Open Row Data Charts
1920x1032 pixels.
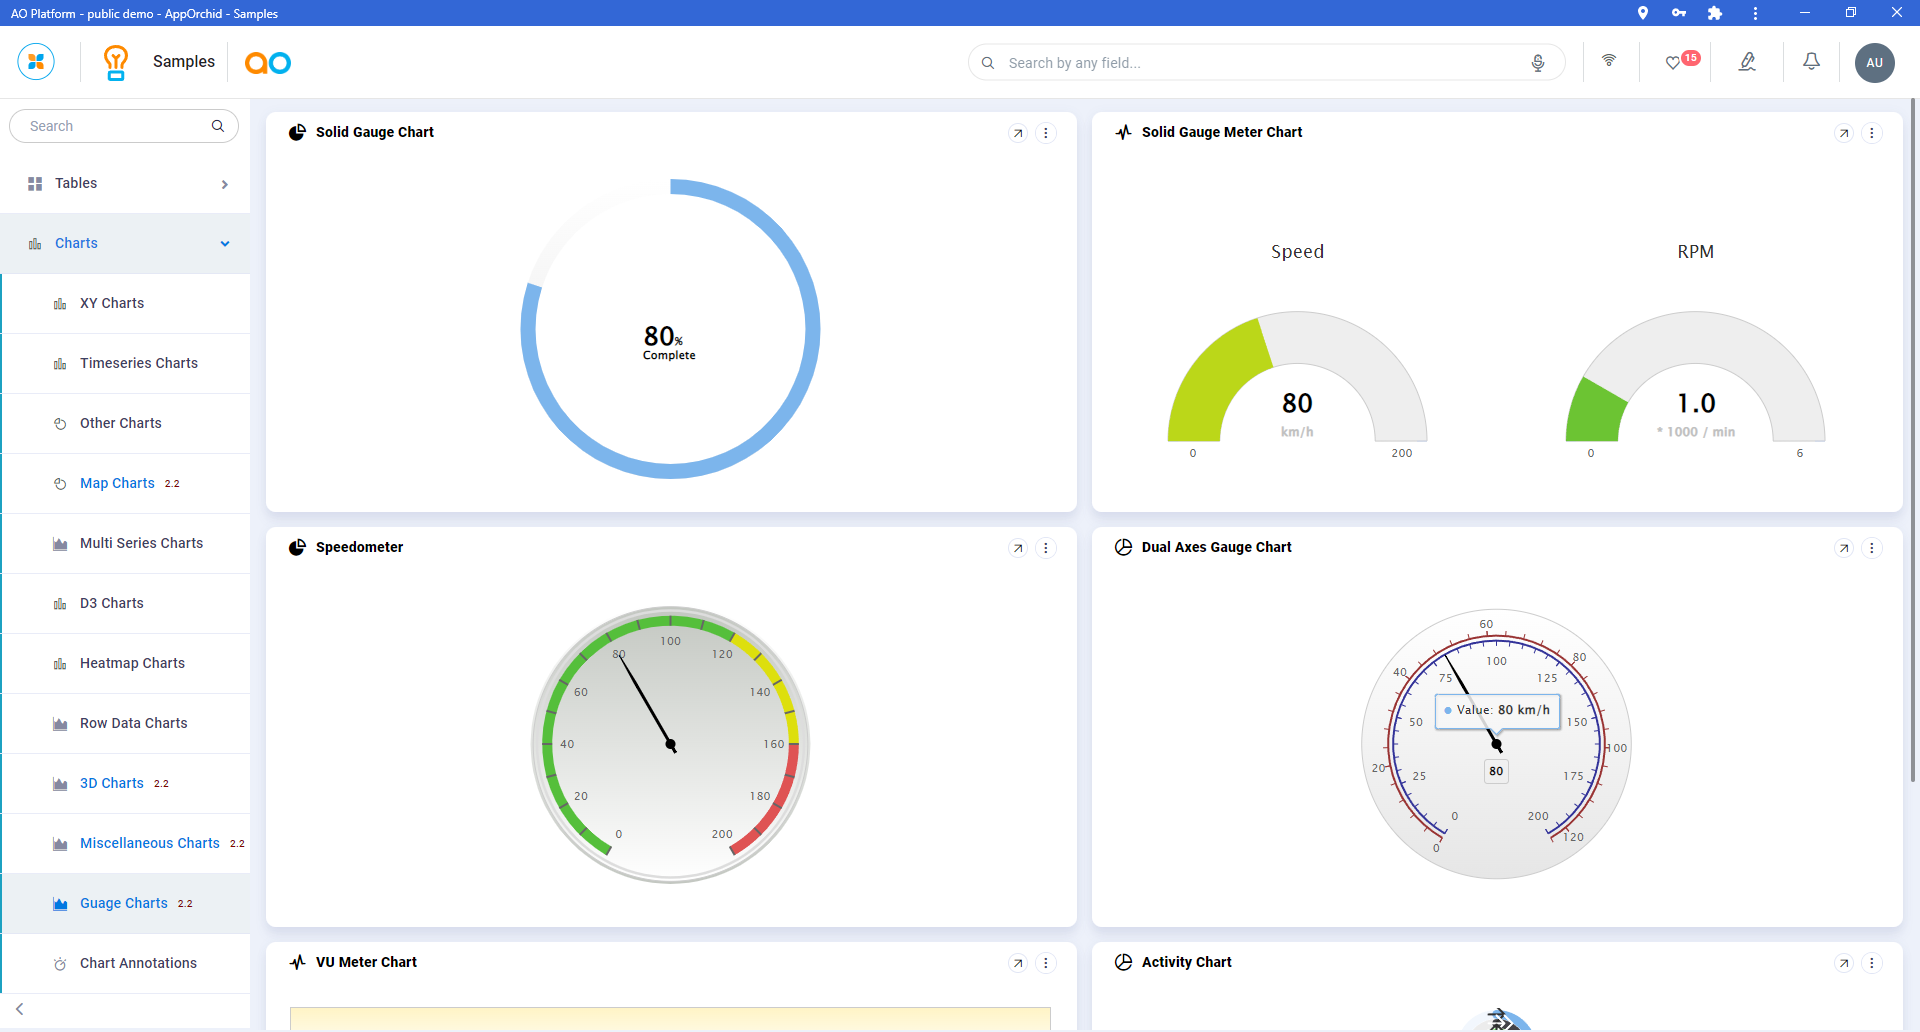coord(126,723)
